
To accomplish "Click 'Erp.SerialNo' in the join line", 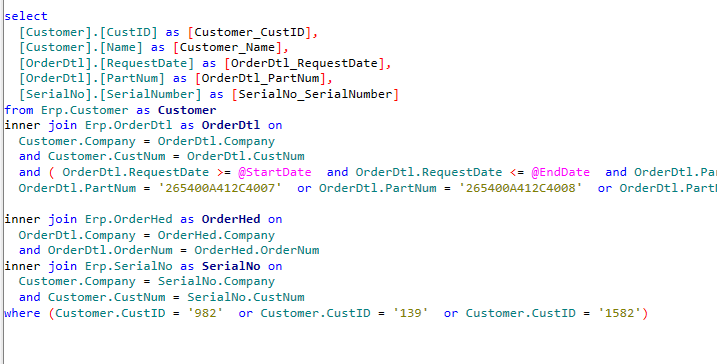I will [x=128, y=267].
